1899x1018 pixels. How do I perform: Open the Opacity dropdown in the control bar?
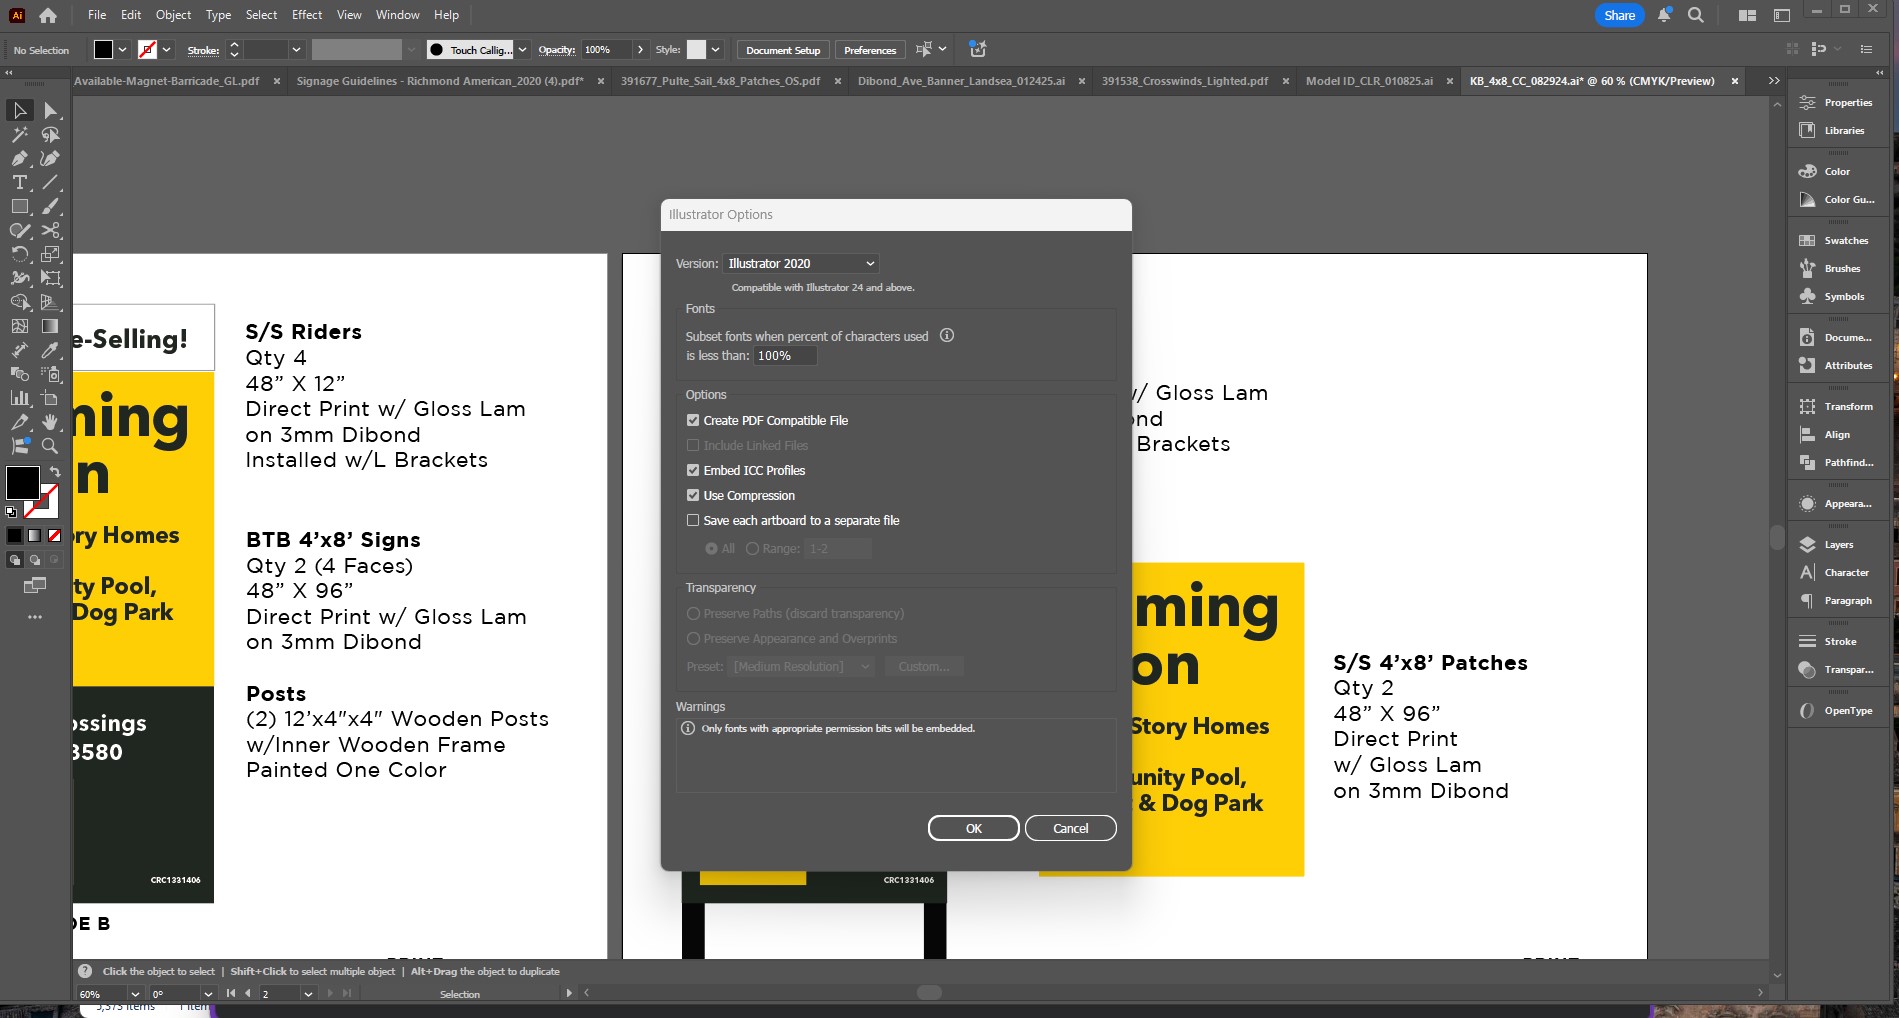640,49
